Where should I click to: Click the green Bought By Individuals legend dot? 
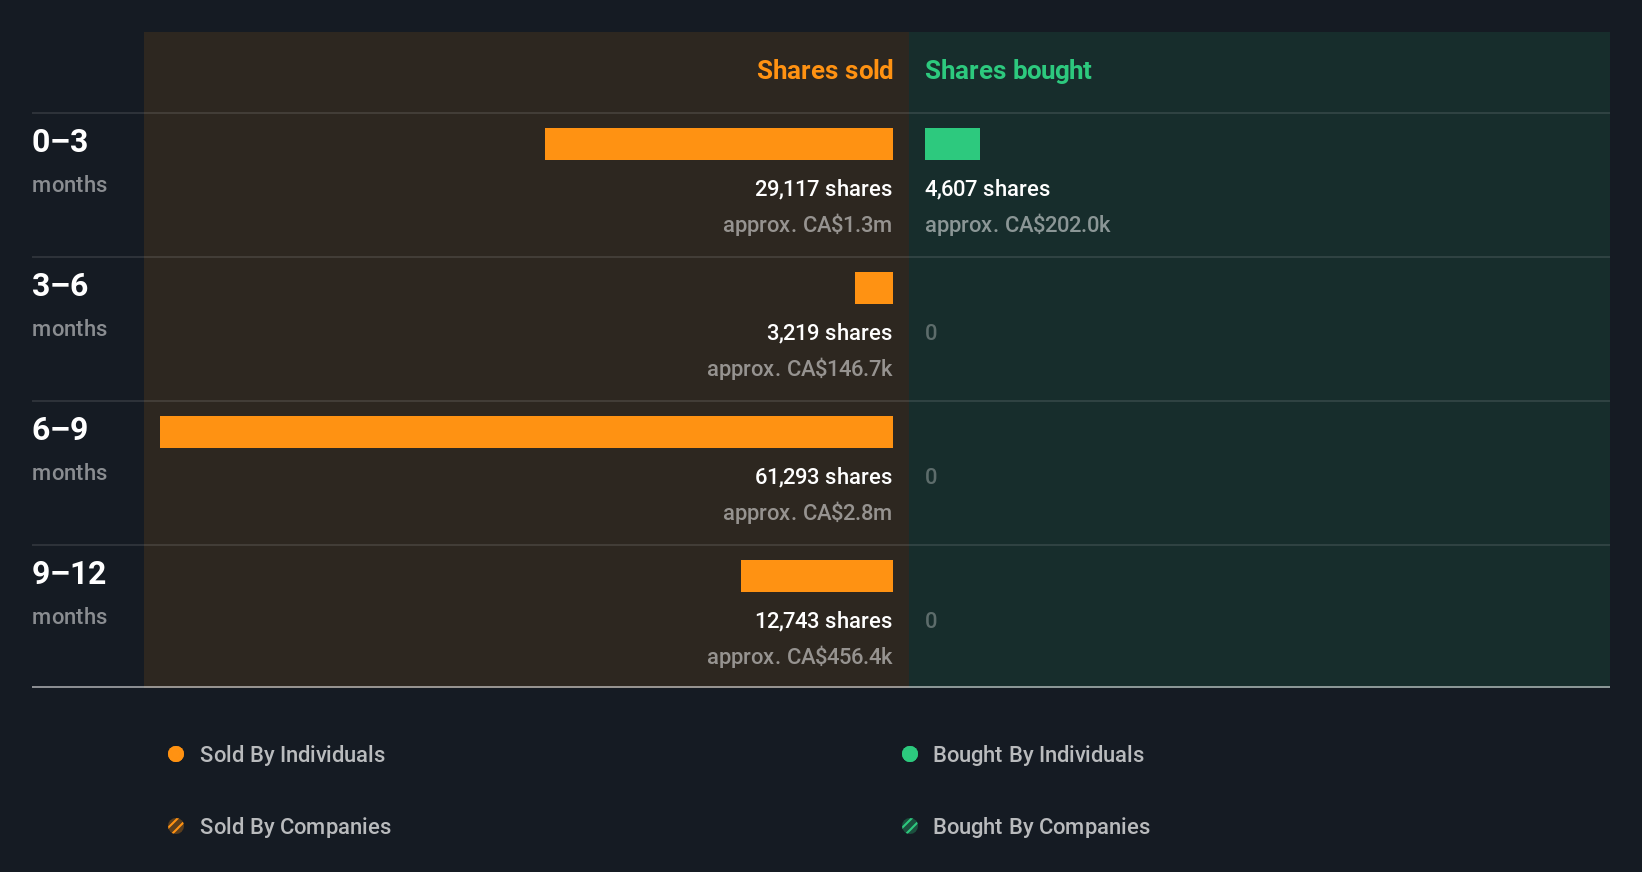[x=910, y=754]
